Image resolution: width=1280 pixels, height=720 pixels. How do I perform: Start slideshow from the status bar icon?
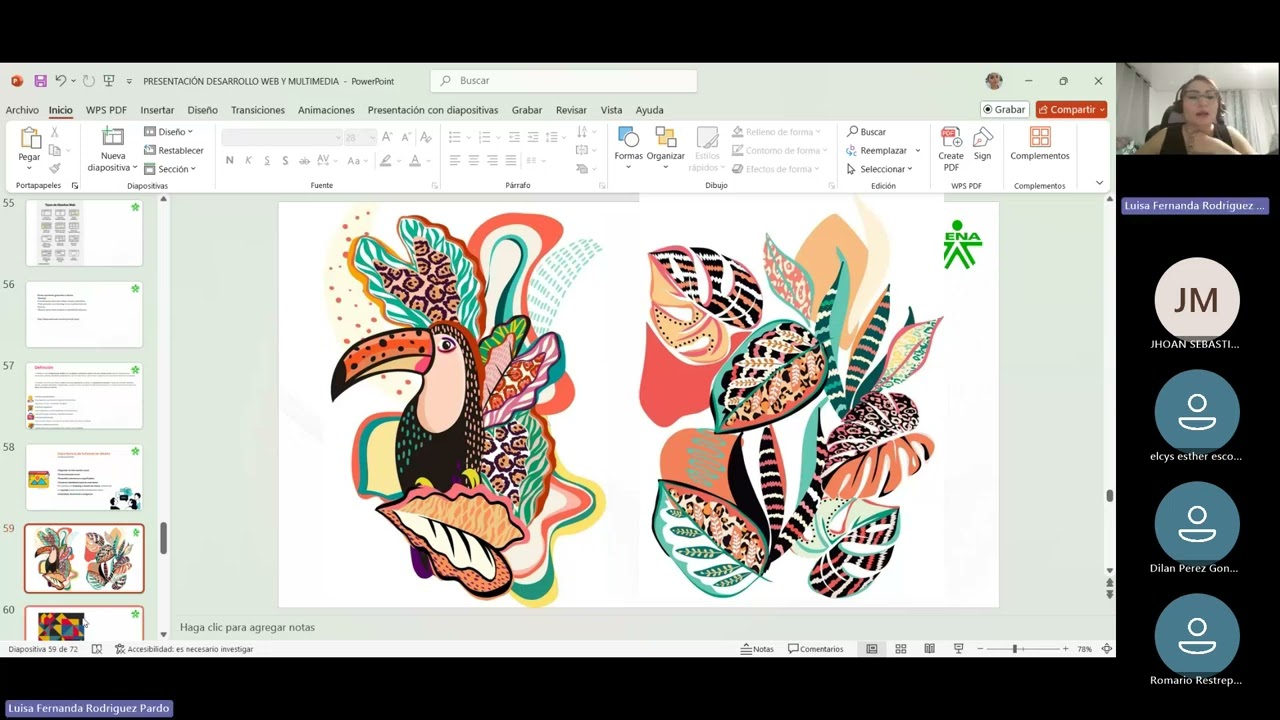pyautogui.click(x=958, y=649)
